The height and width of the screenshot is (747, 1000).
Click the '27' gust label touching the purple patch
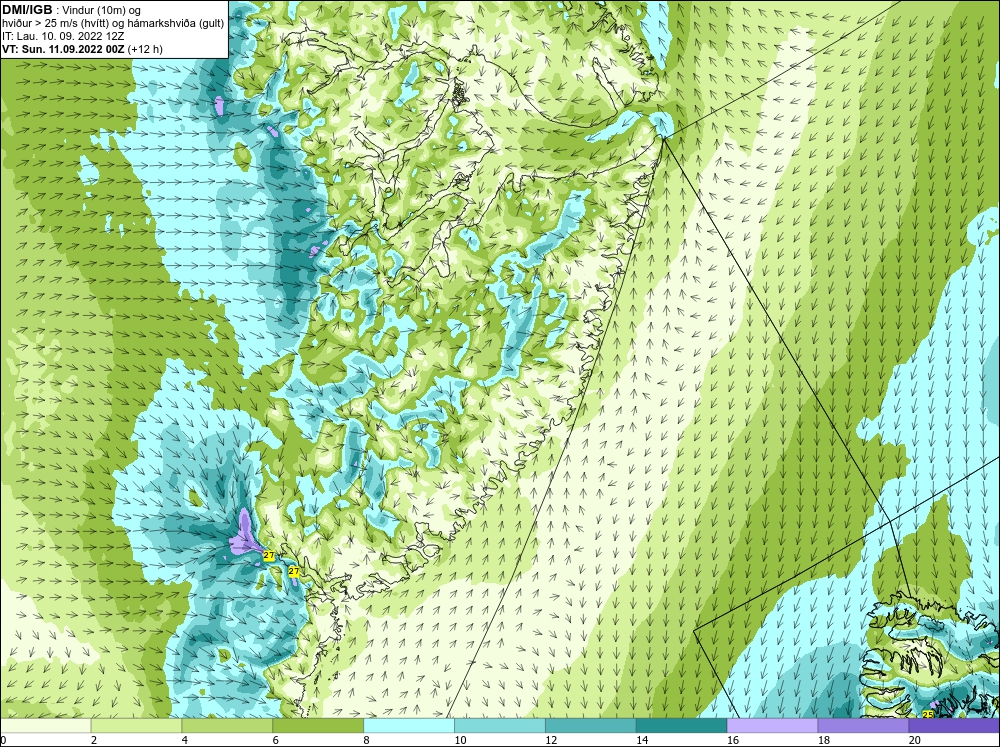tap(268, 556)
